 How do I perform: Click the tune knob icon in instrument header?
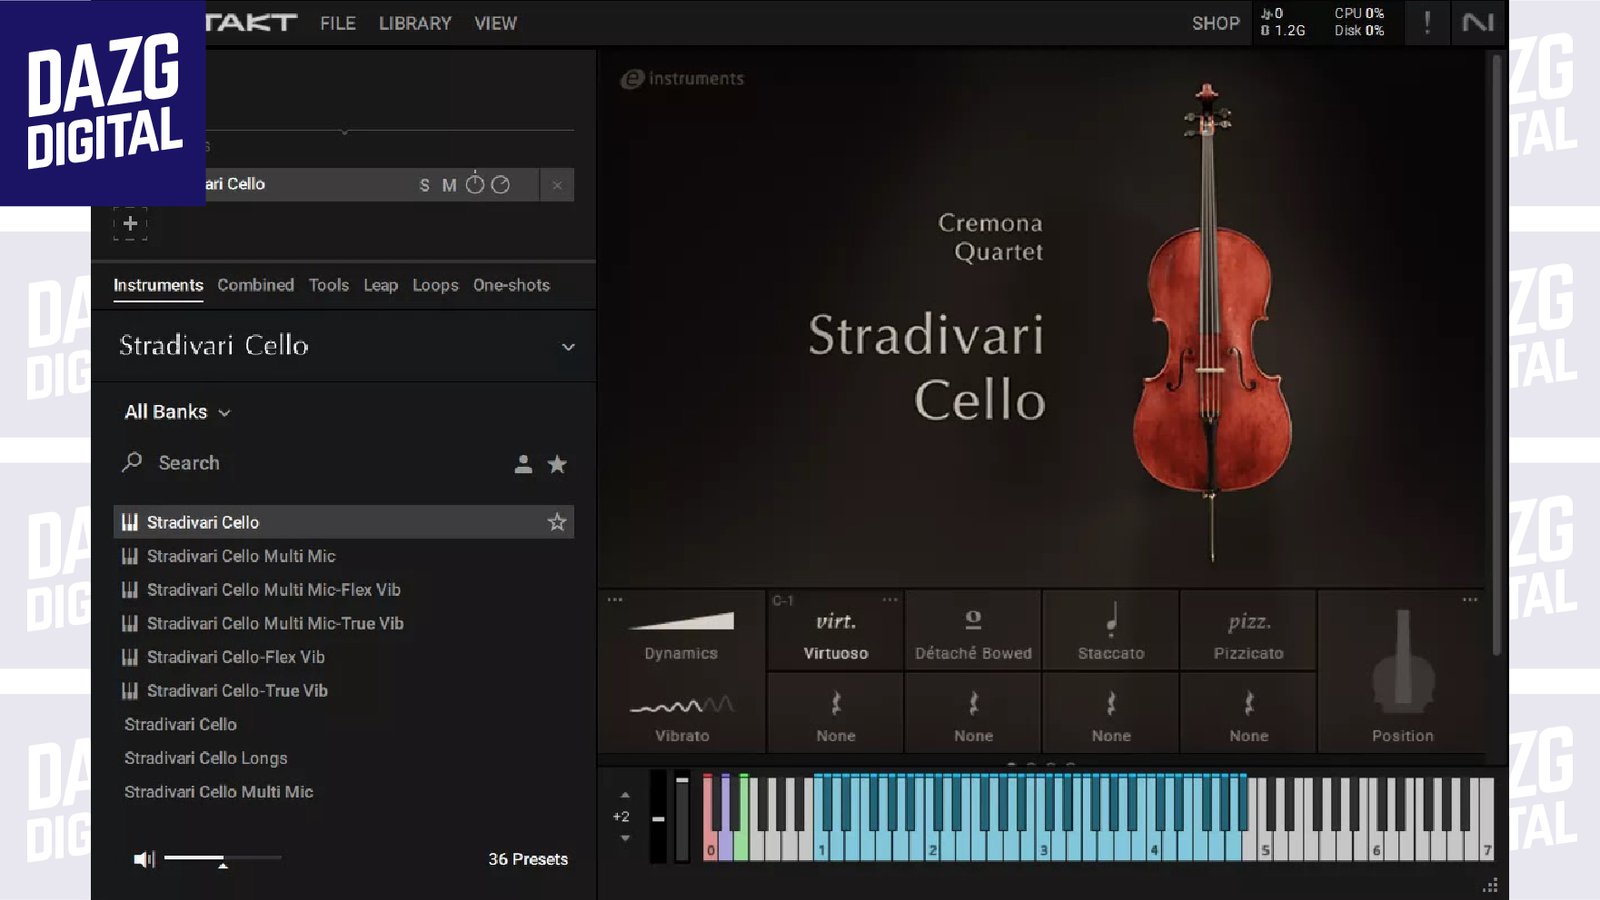click(475, 184)
